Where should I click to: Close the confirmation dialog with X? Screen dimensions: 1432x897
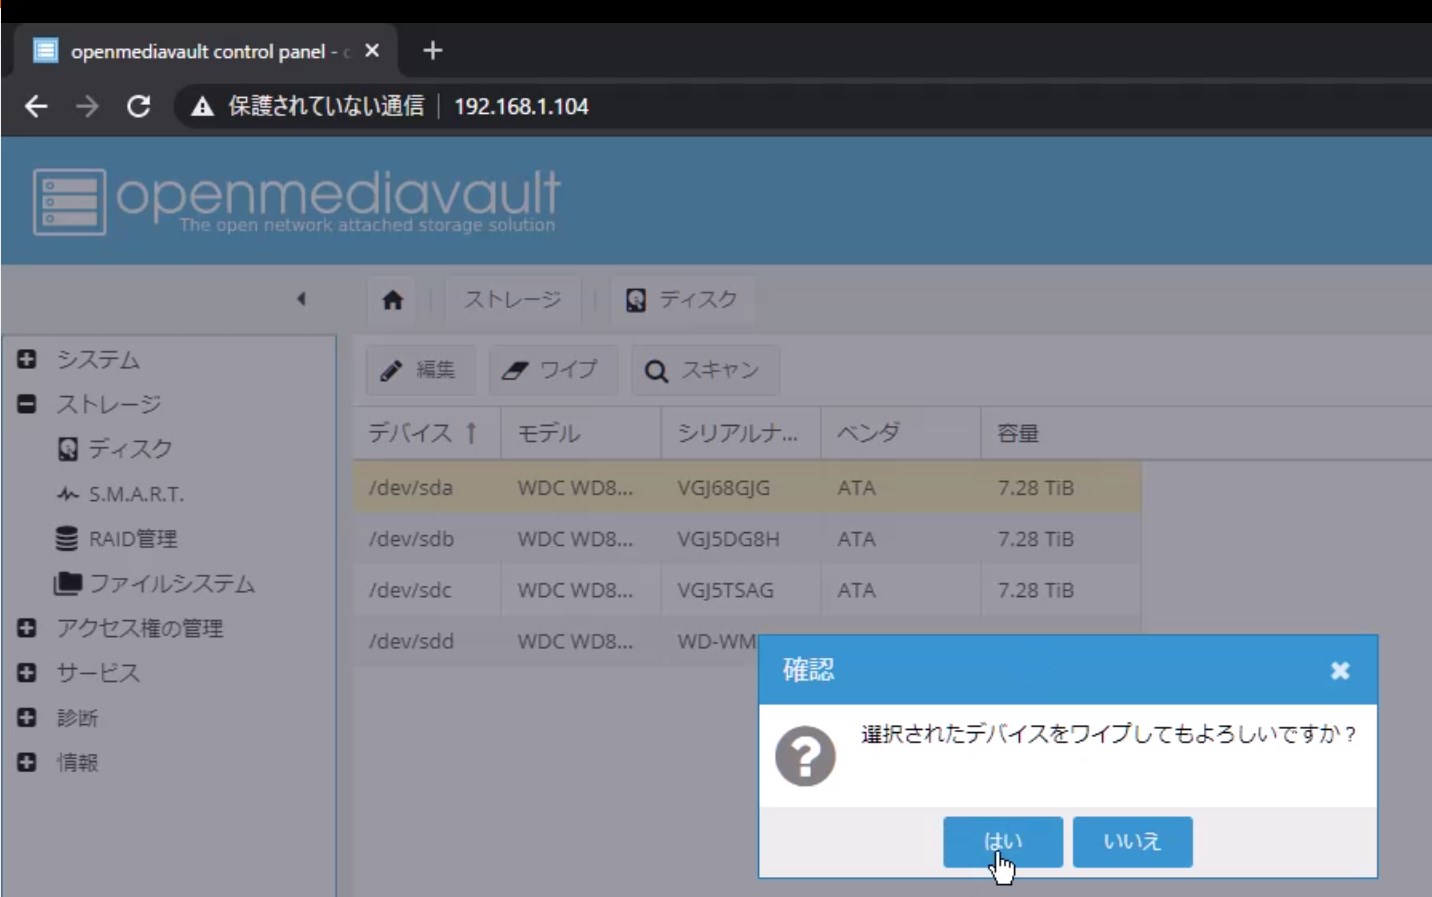tap(1340, 670)
